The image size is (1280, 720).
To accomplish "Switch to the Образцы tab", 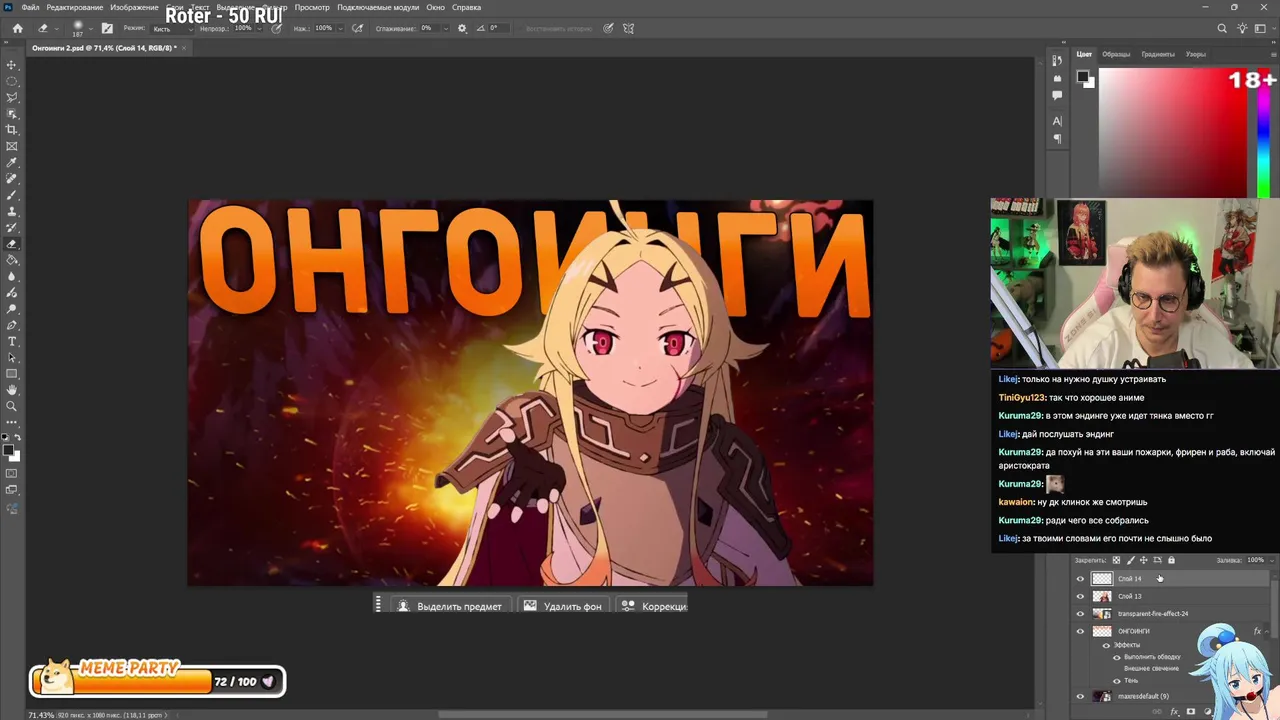I will (1116, 54).
